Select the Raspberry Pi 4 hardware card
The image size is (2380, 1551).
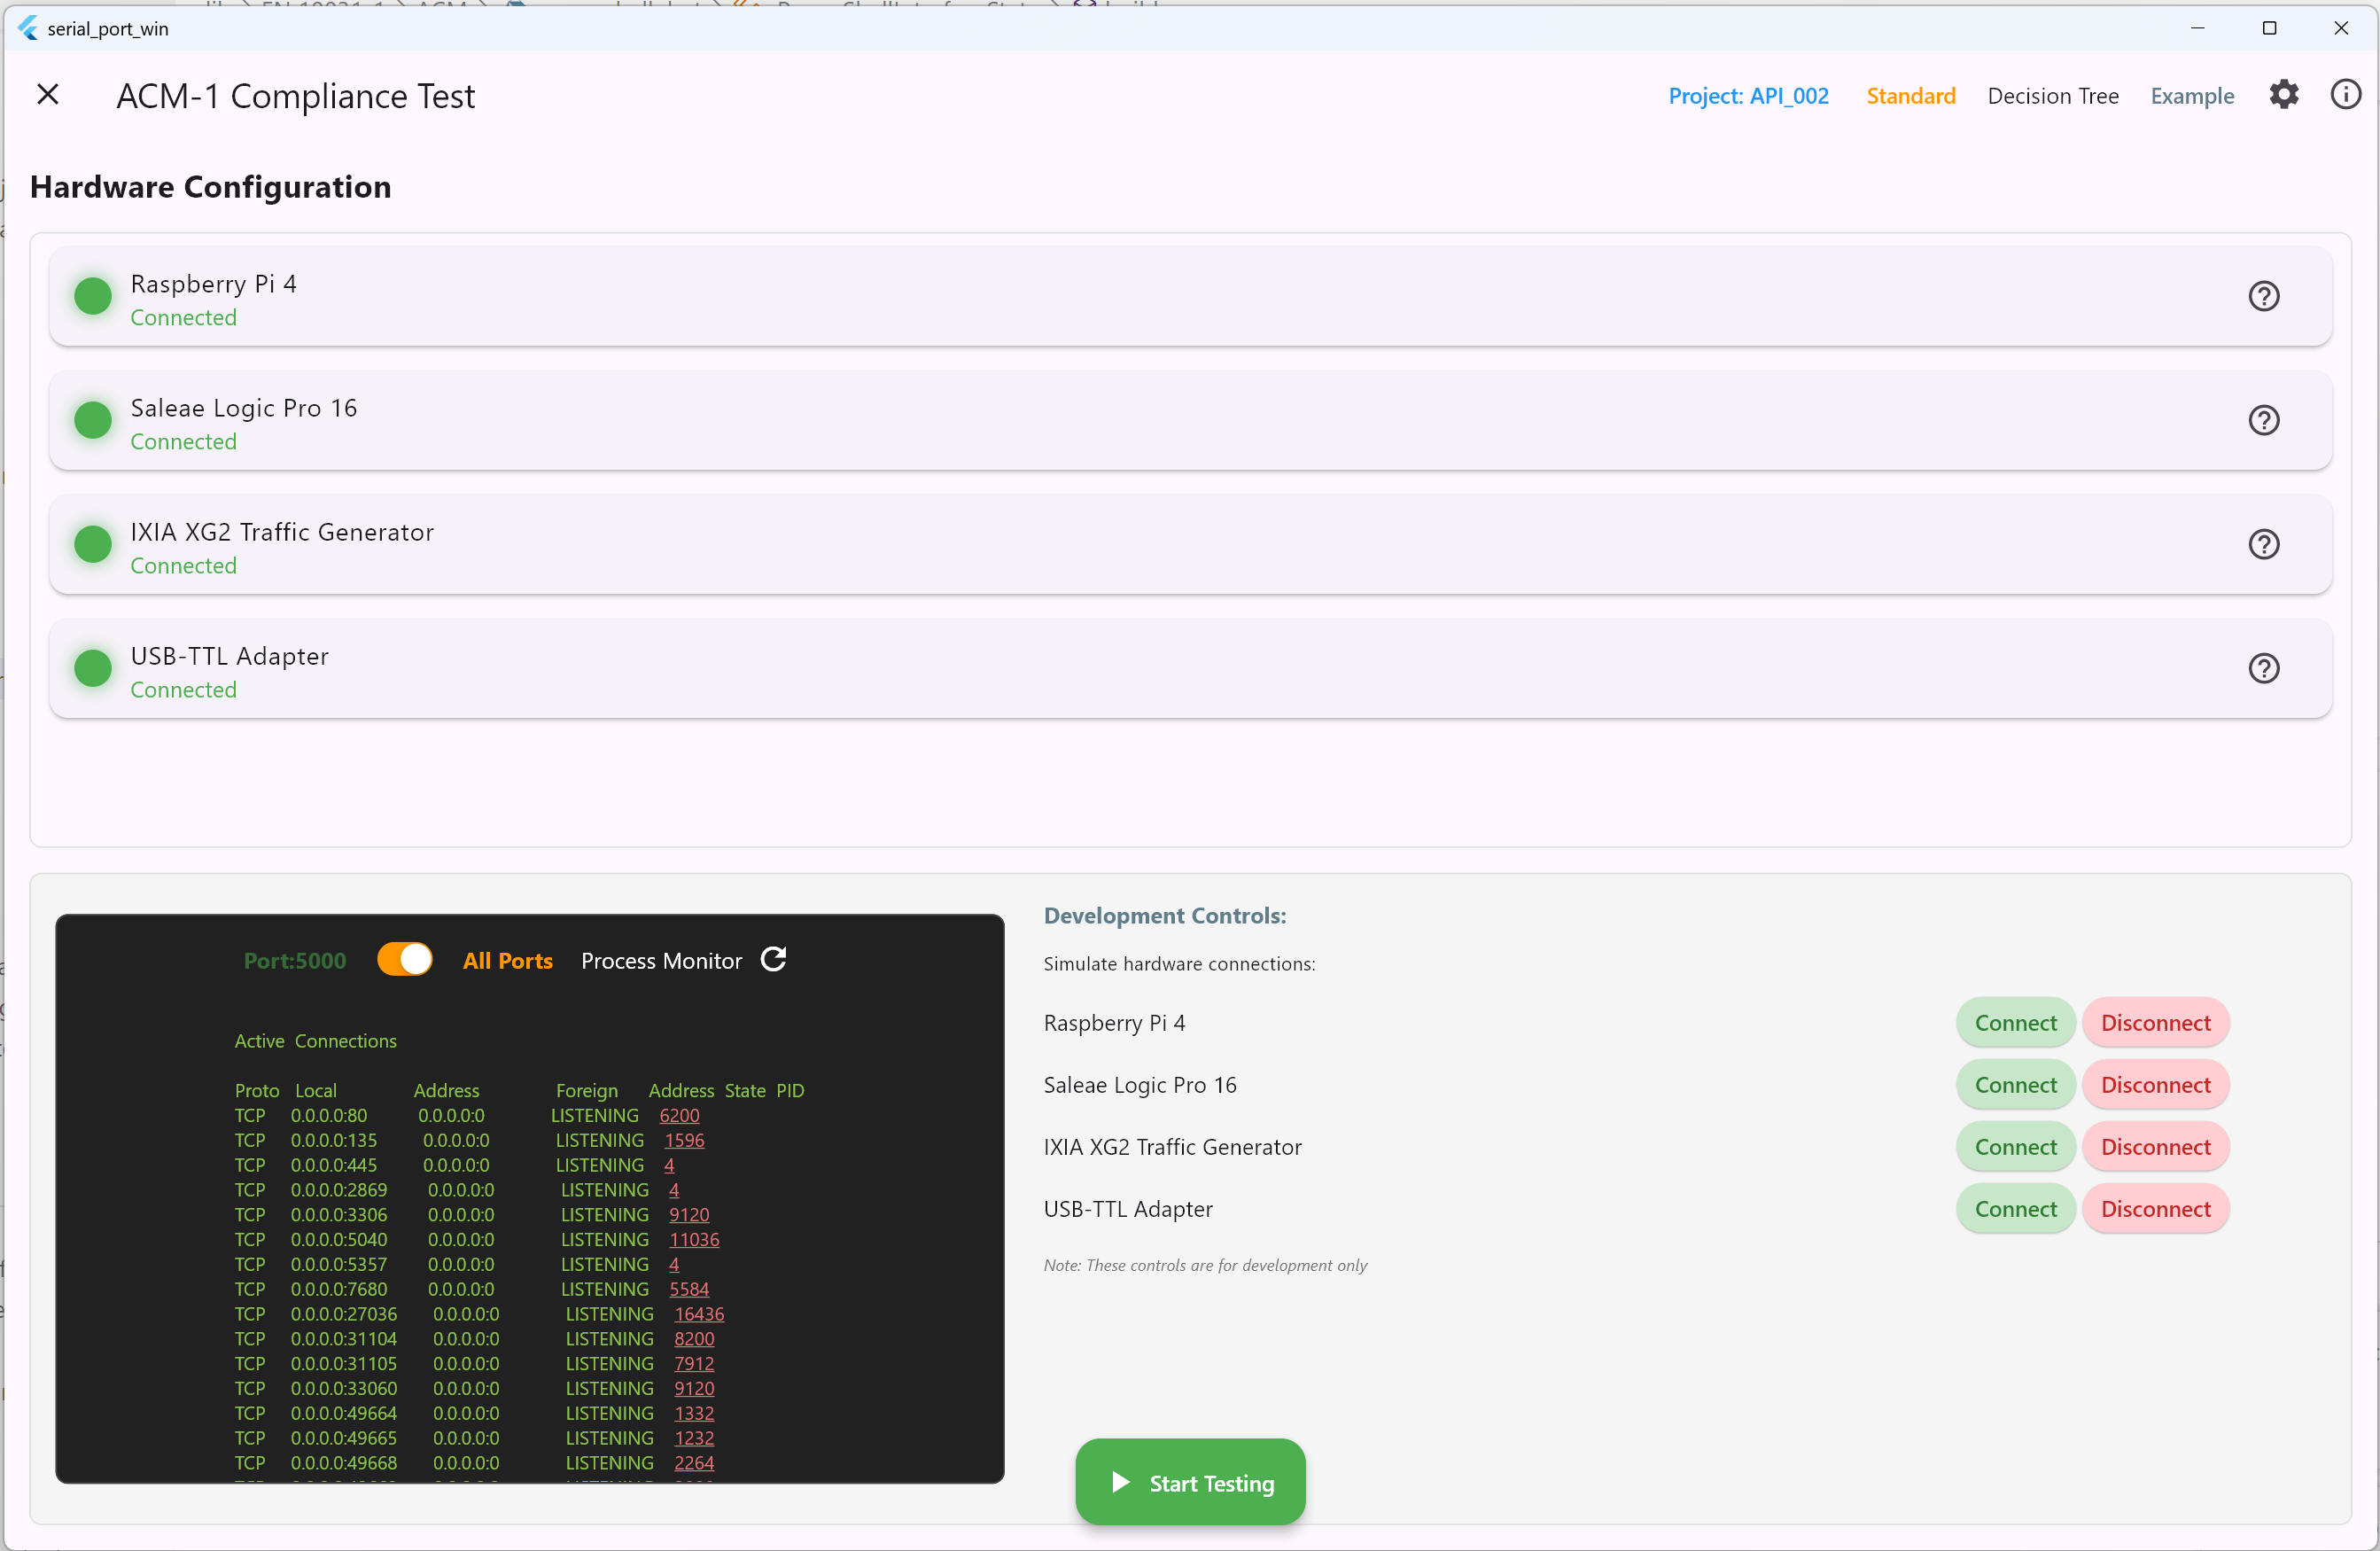pos(1190,296)
